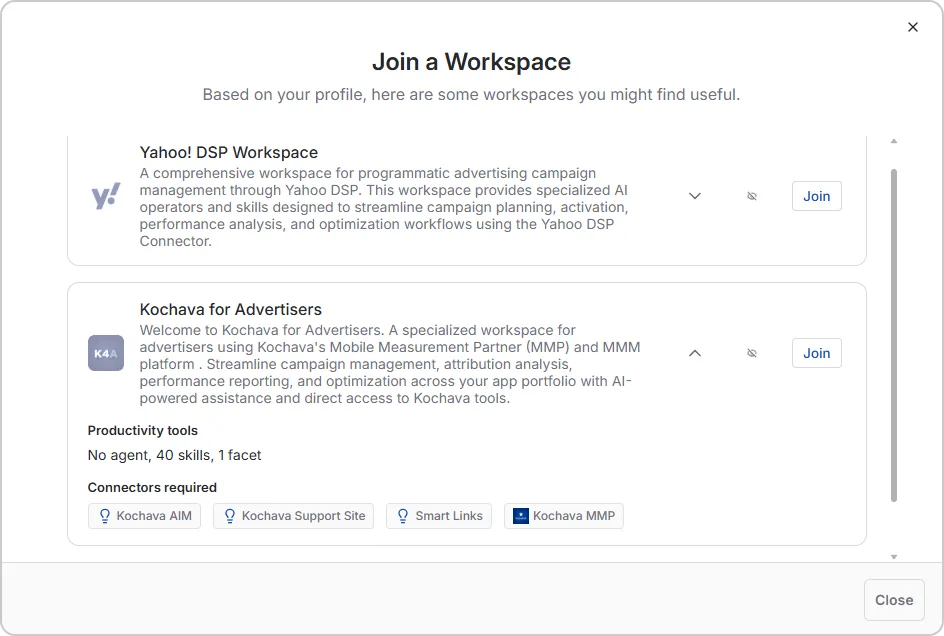
Task: Join the Kochava for Advertisers workspace
Action: point(816,353)
